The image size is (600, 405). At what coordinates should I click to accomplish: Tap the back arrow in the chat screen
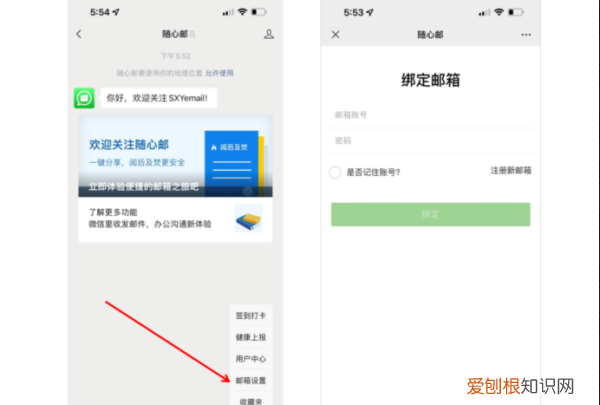click(x=79, y=34)
